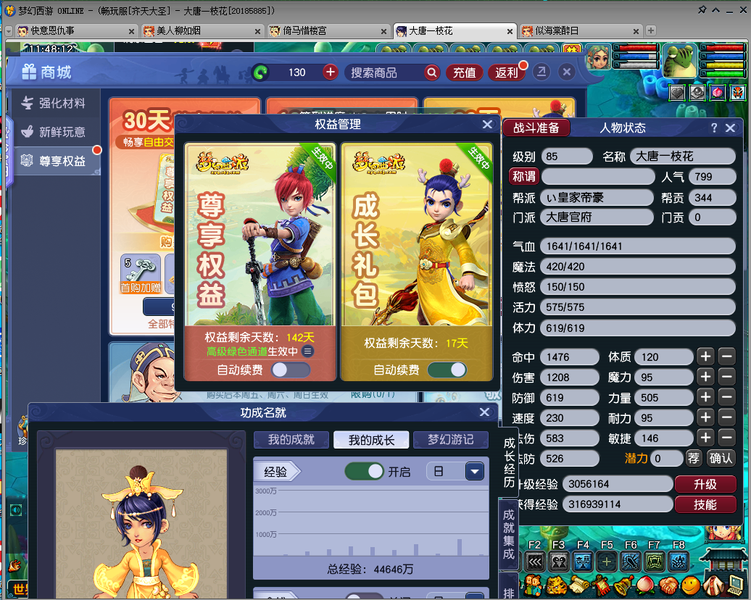
Task: Open the 成长经历 vertical tab
Action: tap(509, 462)
